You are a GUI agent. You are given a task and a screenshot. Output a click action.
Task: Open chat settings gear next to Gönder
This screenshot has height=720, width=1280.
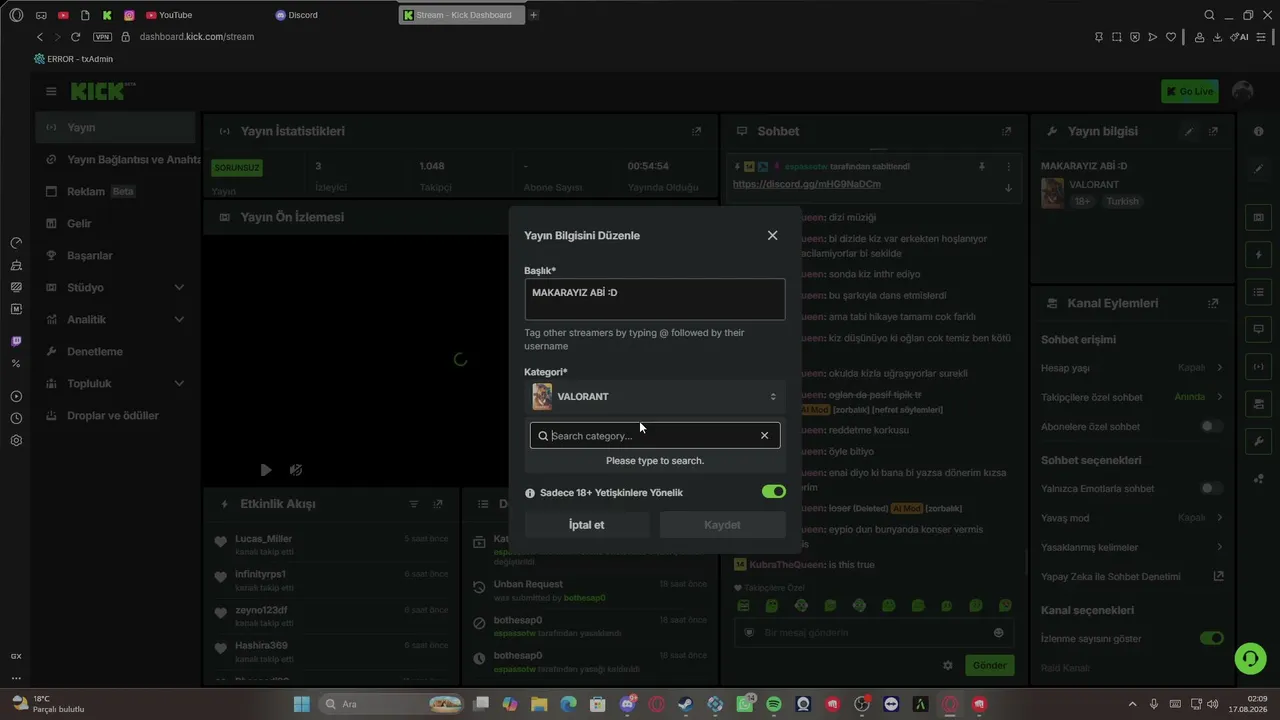948,665
